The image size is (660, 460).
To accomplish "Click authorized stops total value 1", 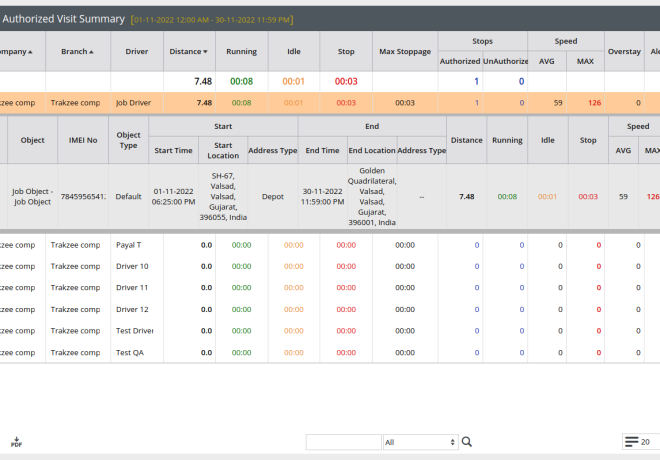I will 476,82.
